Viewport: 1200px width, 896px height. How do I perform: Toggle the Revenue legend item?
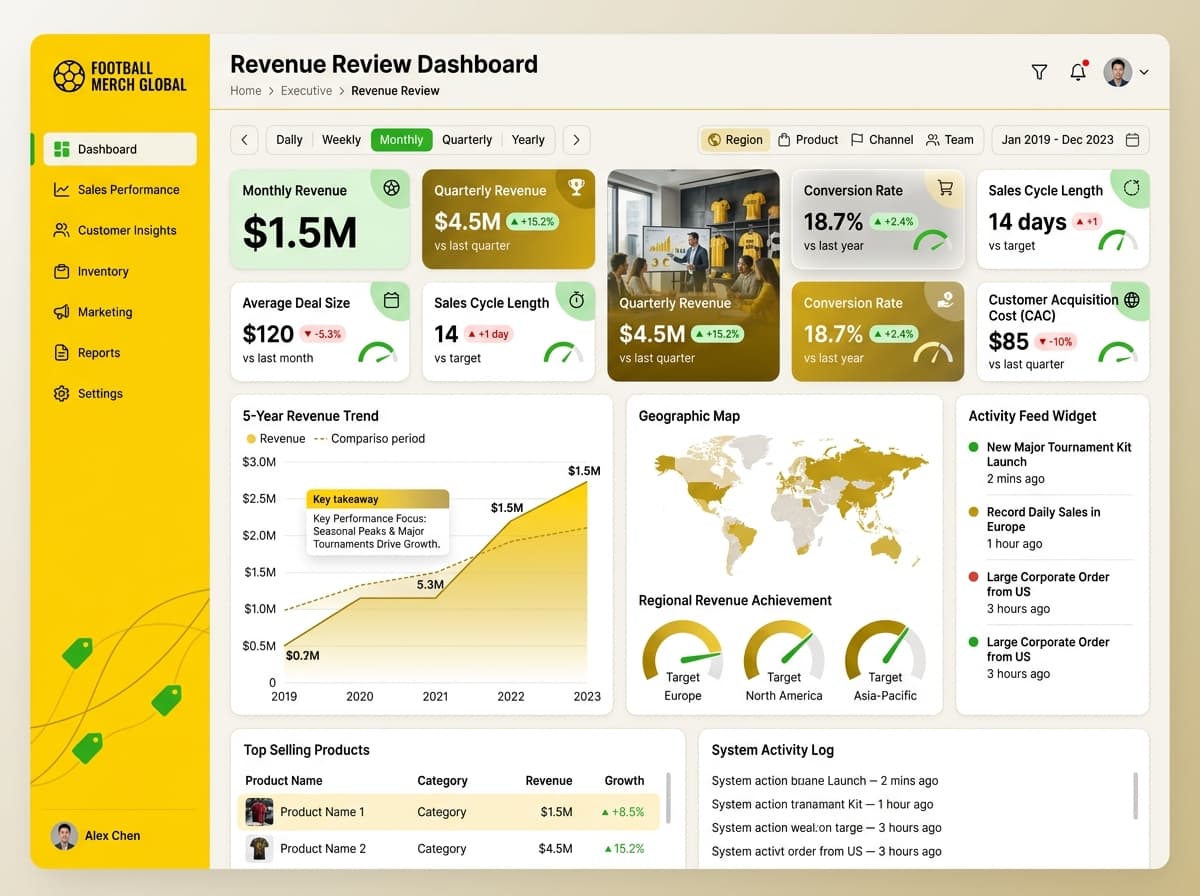tap(275, 438)
